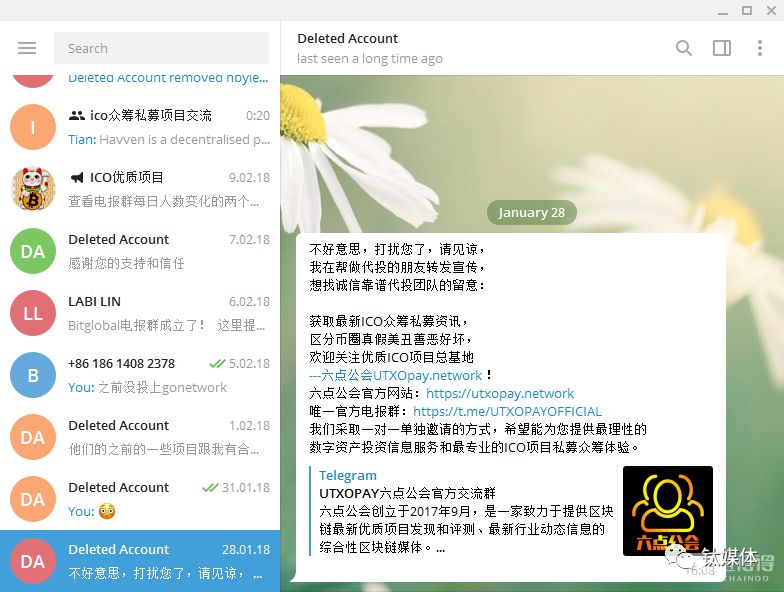Open the hamburger main menu

tap(27, 48)
